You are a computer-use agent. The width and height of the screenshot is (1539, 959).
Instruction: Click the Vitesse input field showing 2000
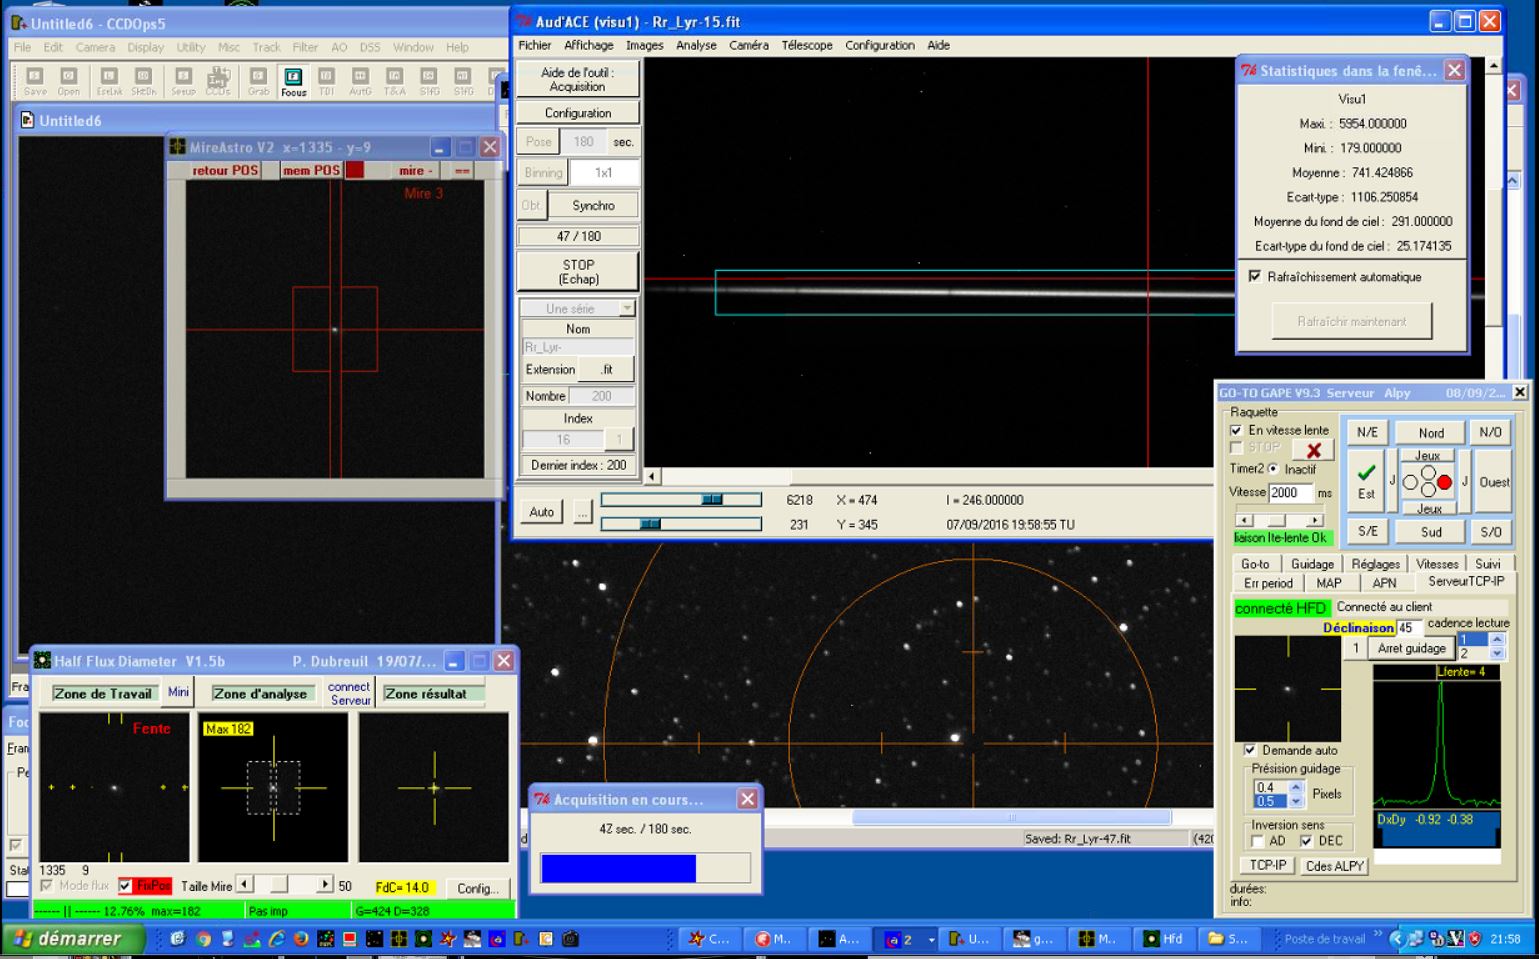tap(1289, 493)
